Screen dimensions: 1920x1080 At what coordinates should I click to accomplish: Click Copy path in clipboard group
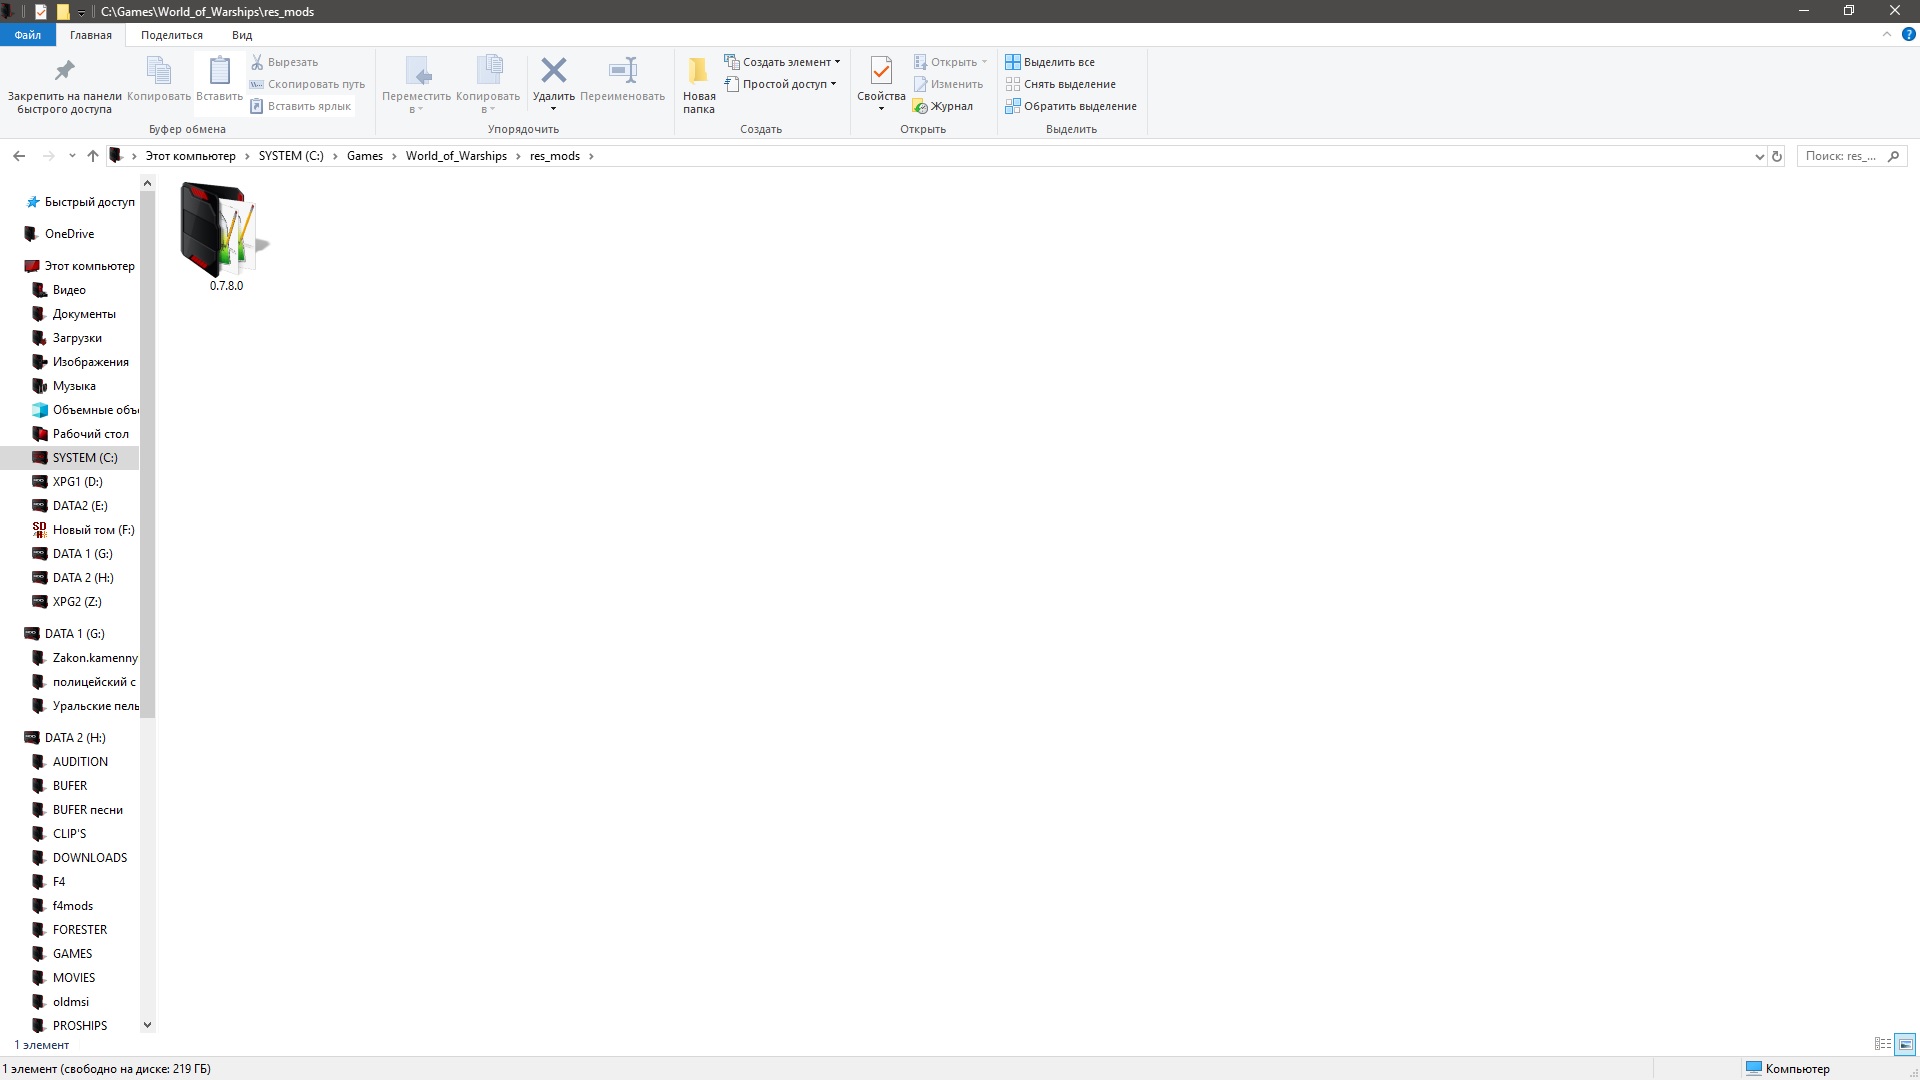pos(307,84)
